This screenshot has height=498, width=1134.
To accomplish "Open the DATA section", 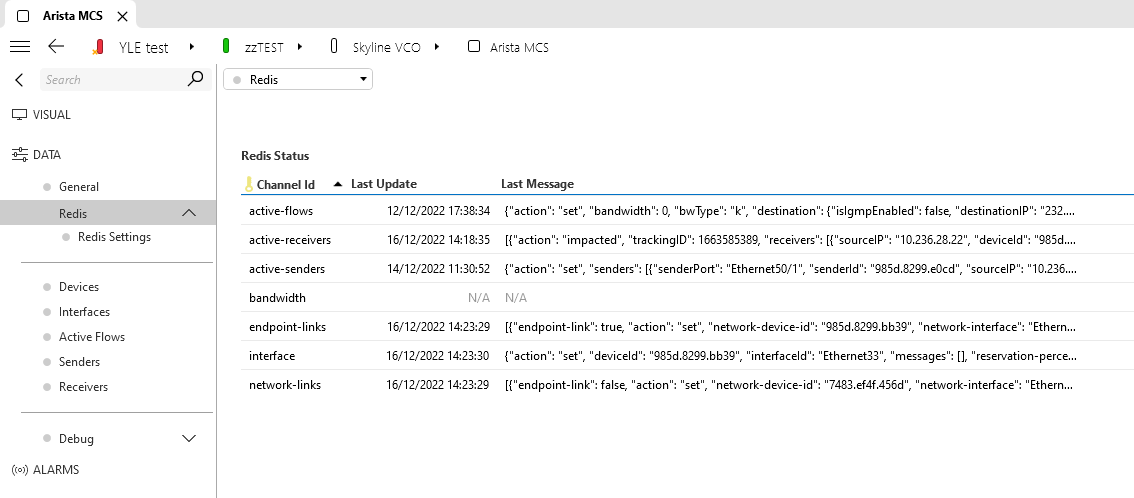I will click(x=47, y=155).
